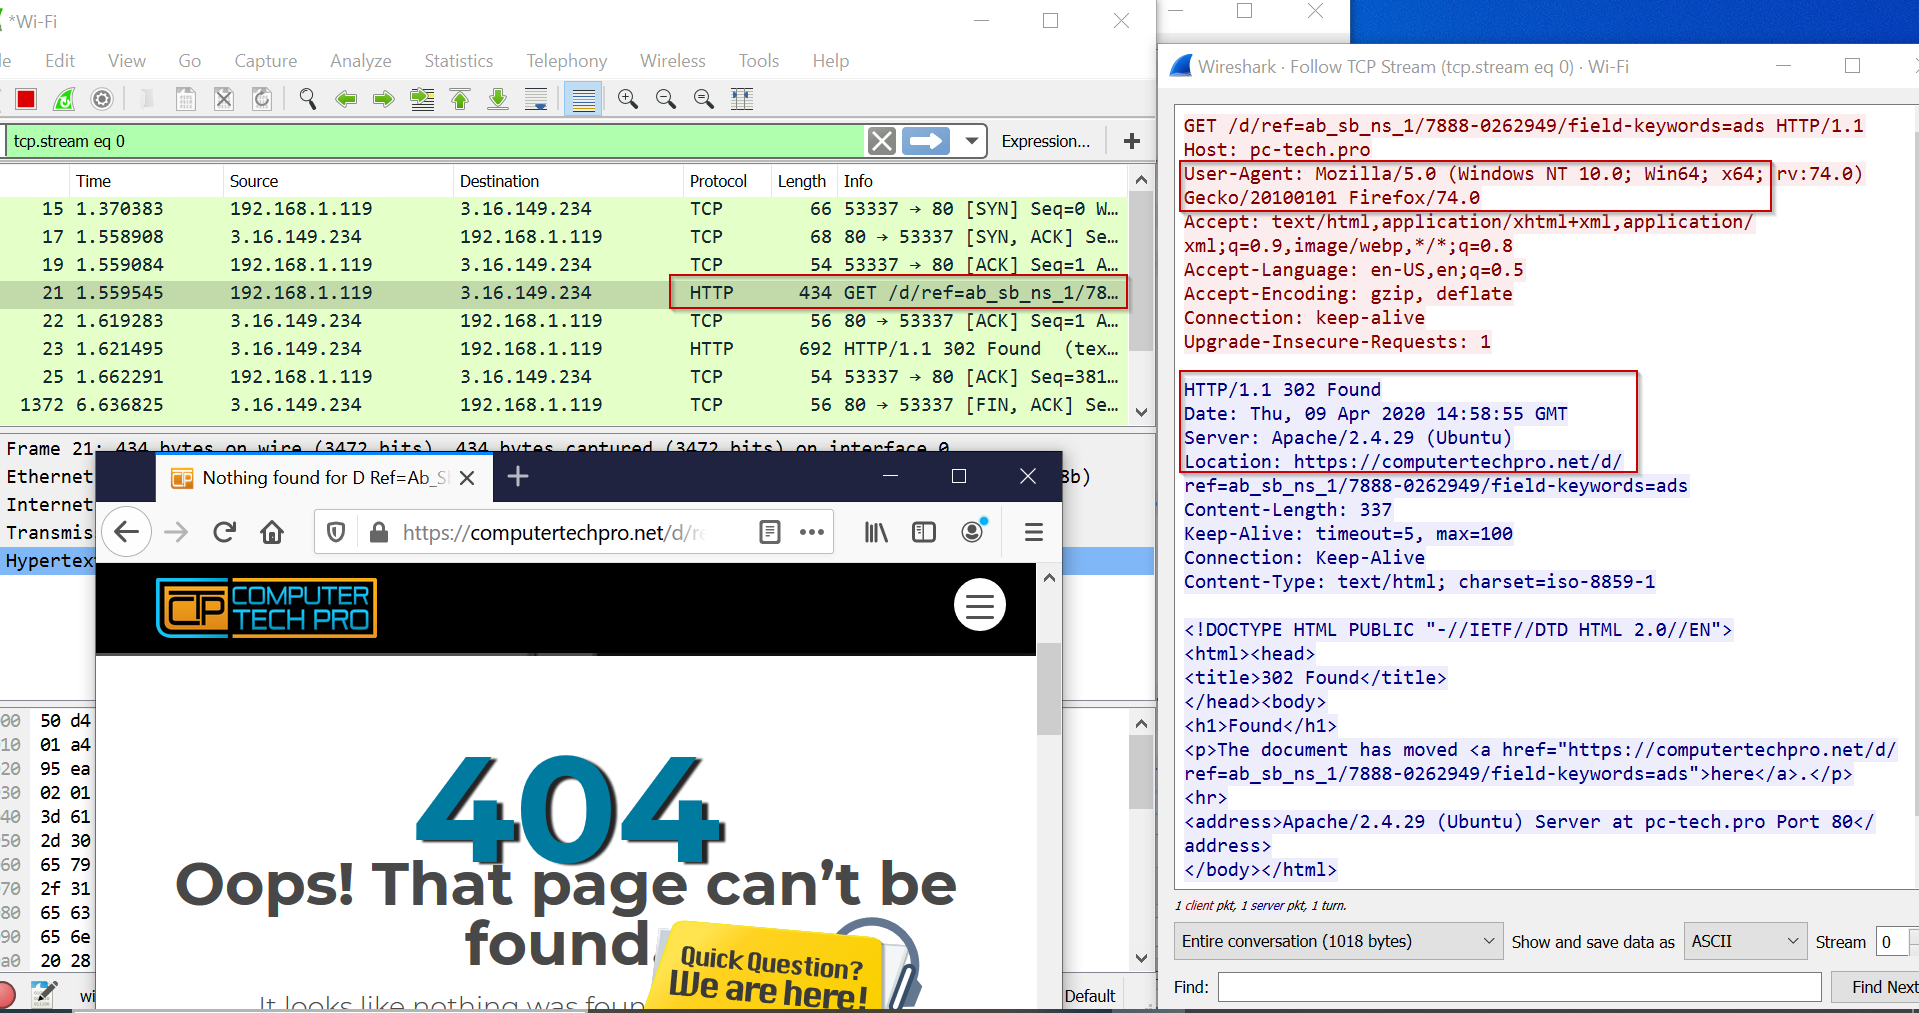Click the Computer Tech Pro logo

(266, 607)
